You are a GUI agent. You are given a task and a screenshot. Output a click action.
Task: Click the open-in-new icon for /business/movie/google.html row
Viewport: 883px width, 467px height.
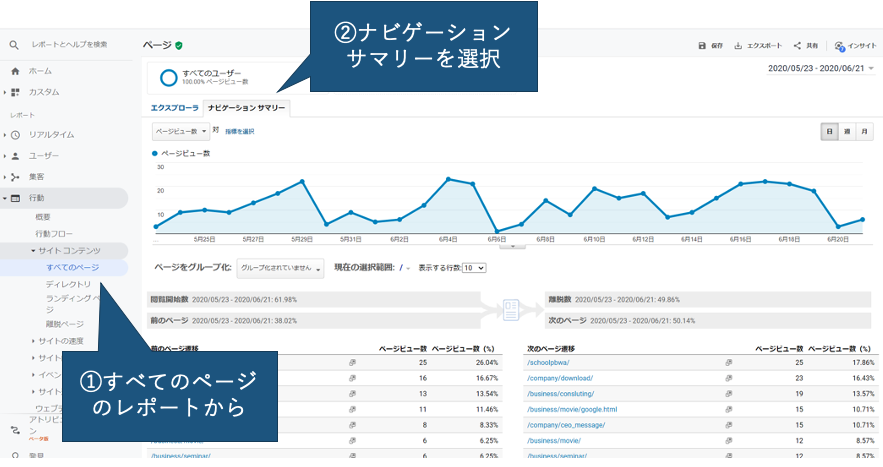(729, 410)
